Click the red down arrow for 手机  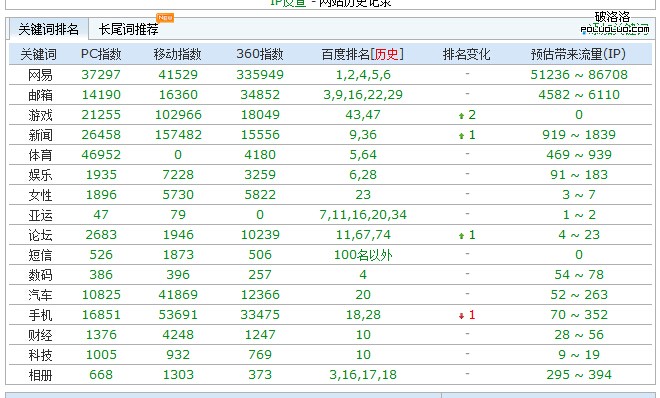[461, 316]
